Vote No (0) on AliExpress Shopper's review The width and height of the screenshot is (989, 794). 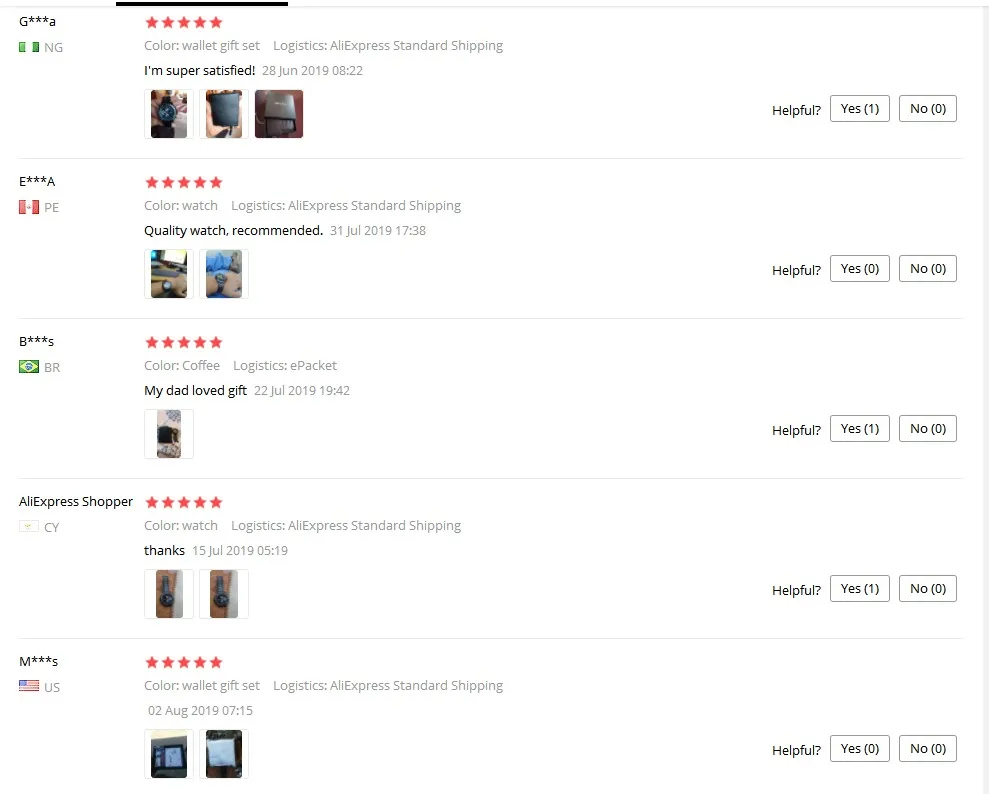(928, 588)
